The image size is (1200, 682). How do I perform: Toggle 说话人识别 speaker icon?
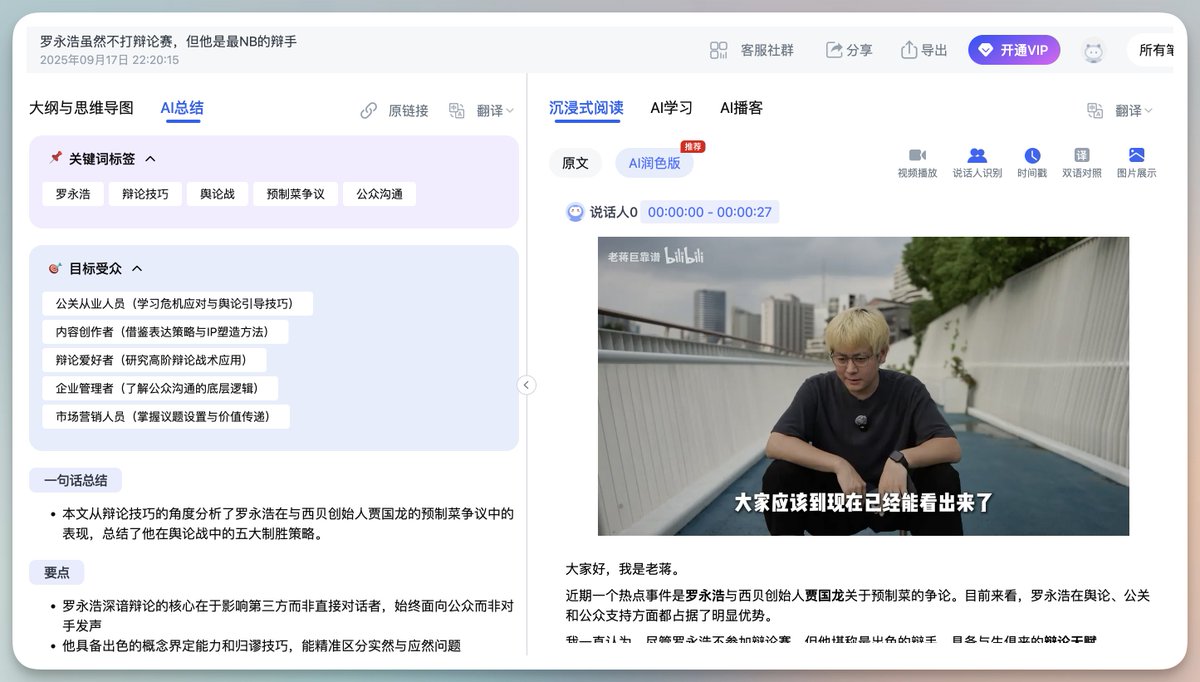point(977,155)
